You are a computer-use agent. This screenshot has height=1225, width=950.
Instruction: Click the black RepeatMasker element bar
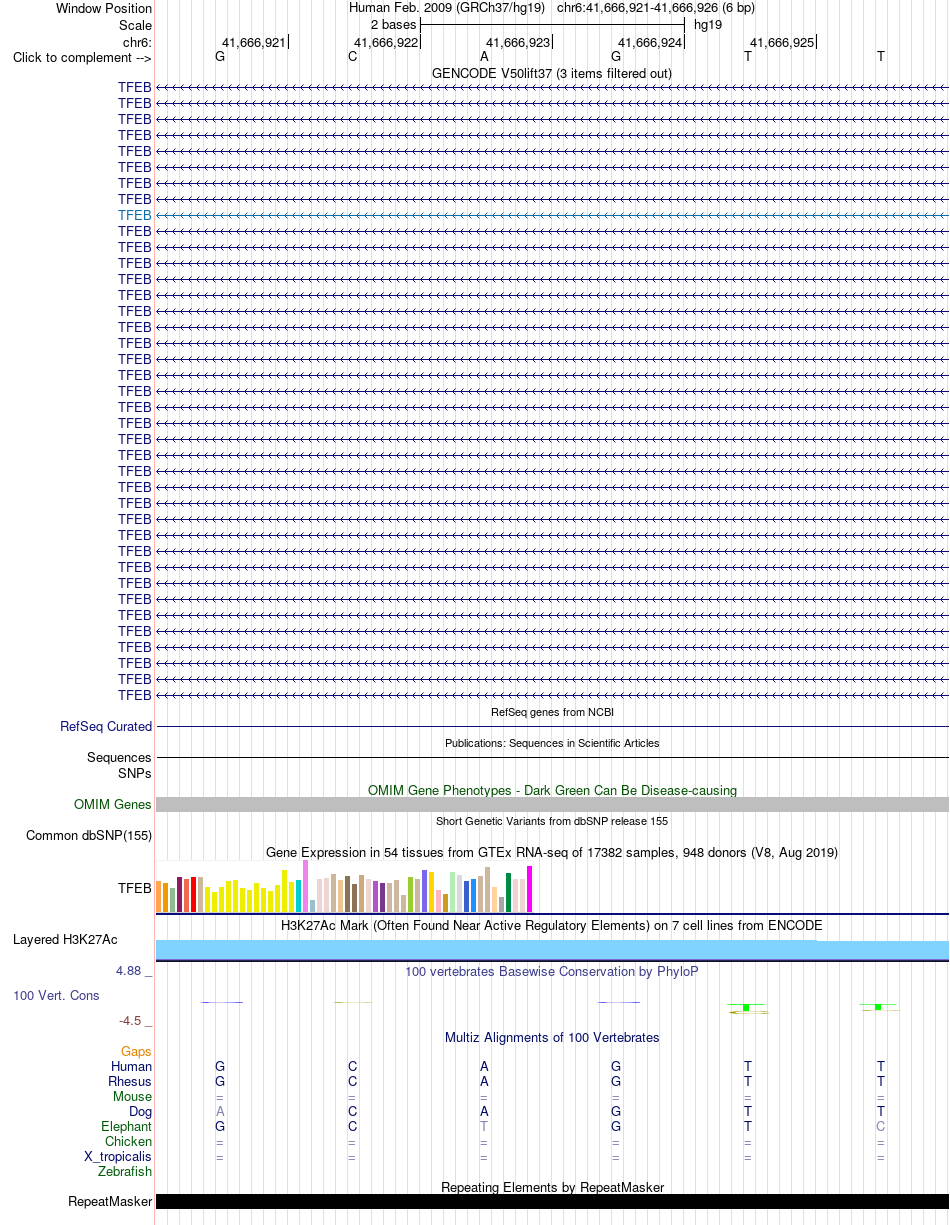click(552, 1201)
